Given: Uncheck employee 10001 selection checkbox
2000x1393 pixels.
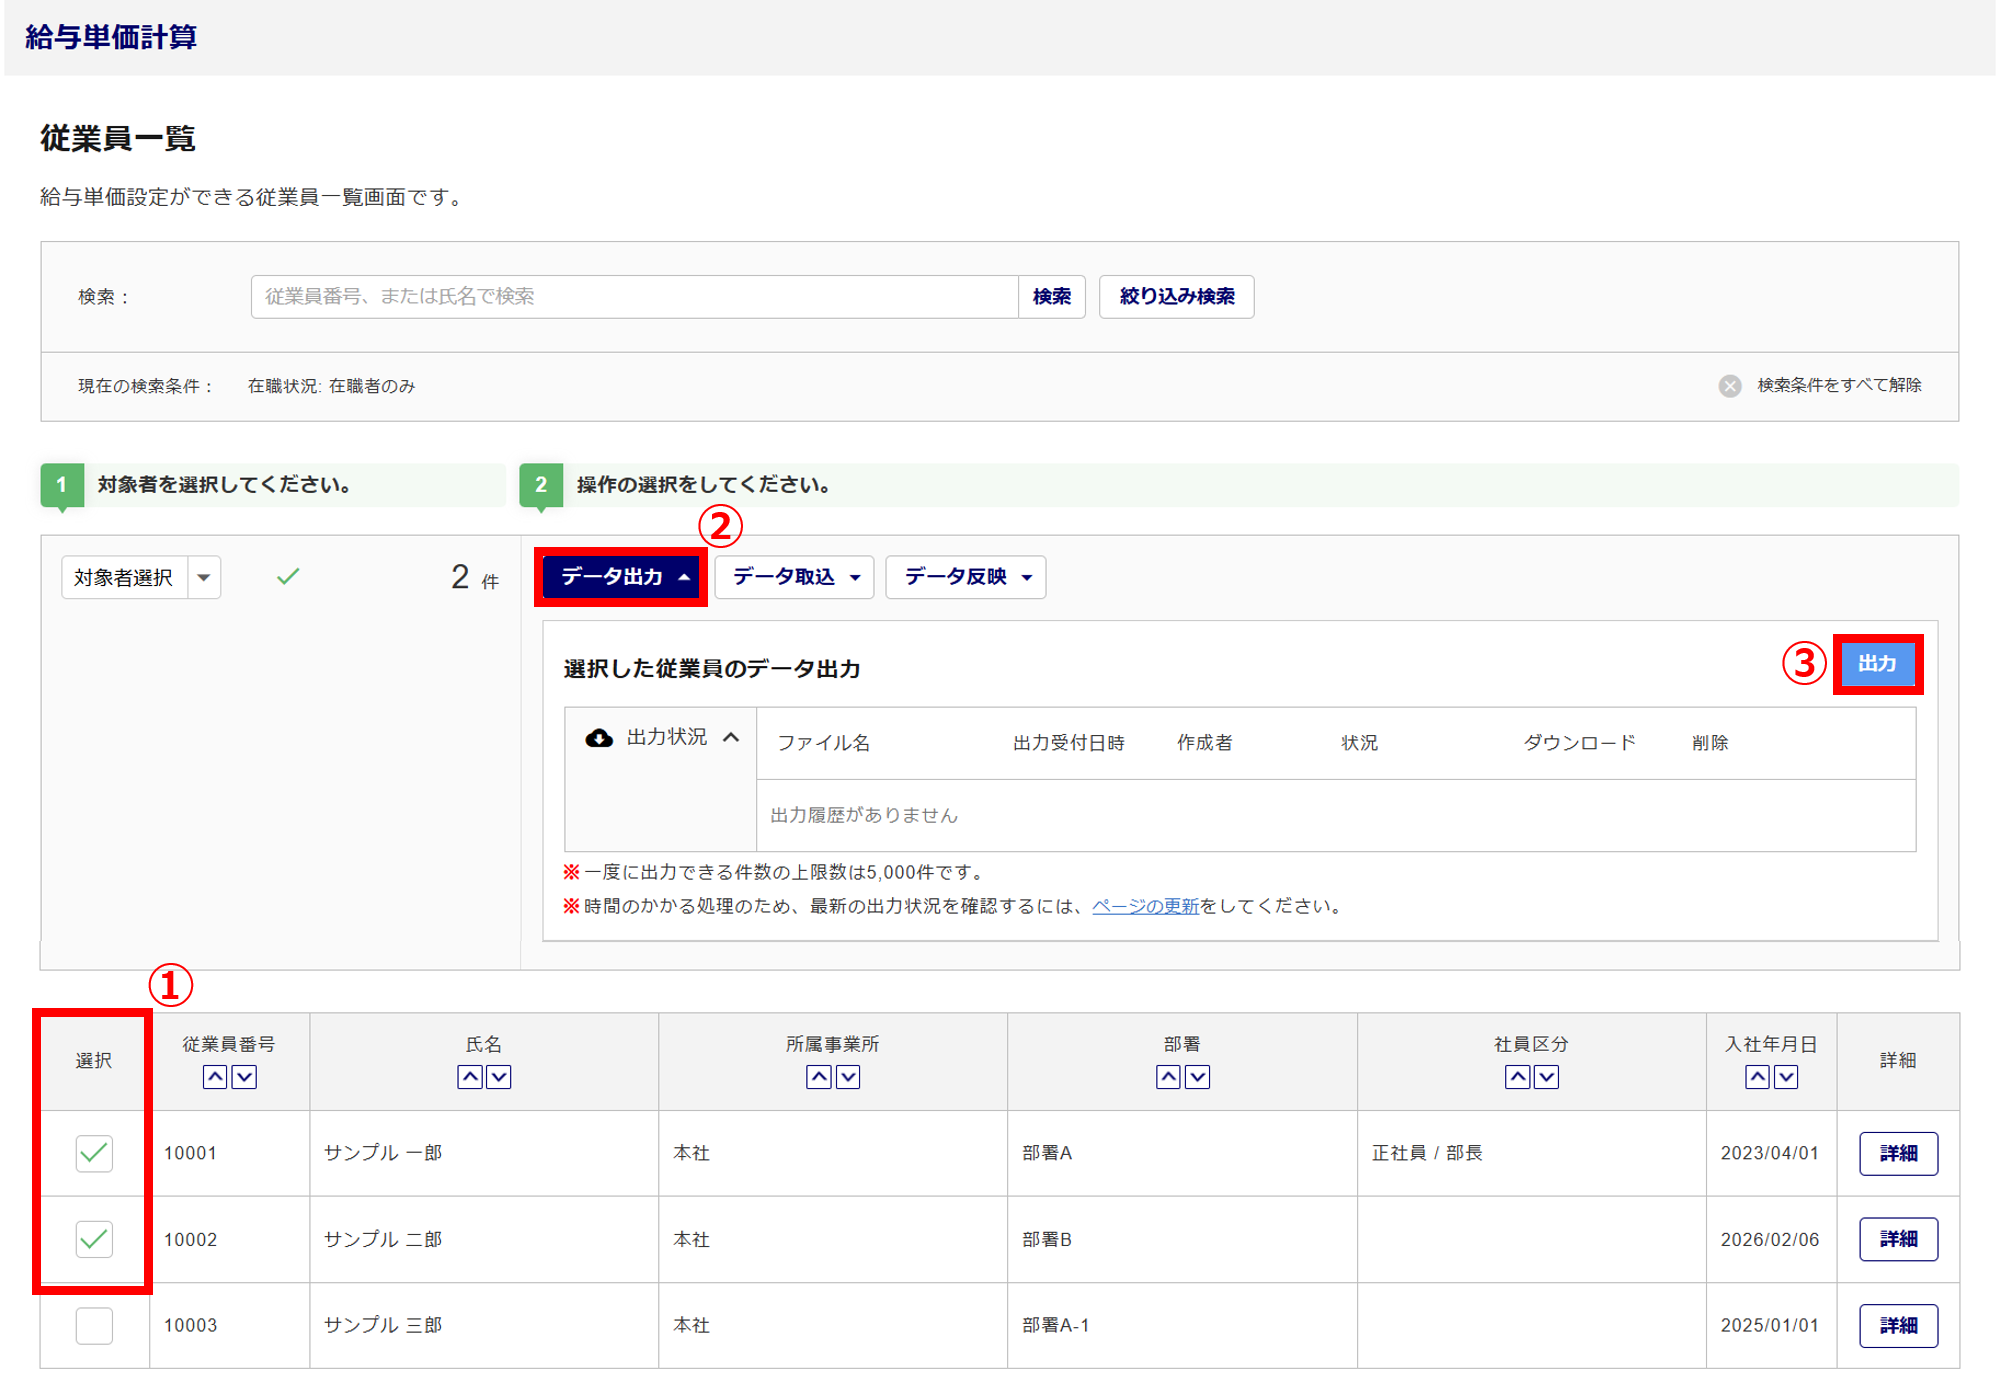Looking at the screenshot, I should tap(94, 1153).
